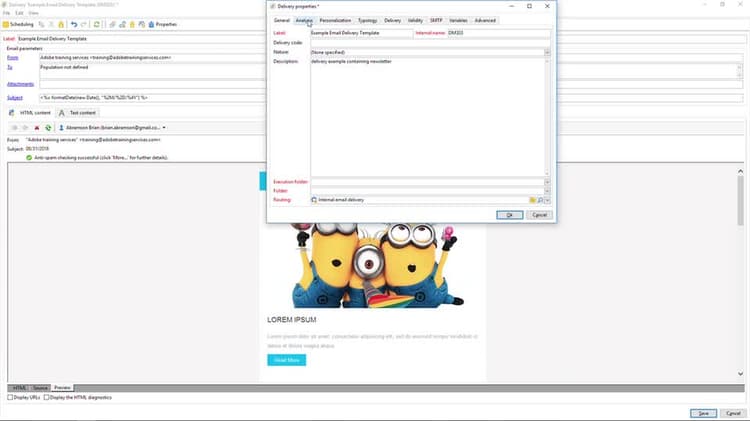
Task: Click the preview pane scroll down arrow
Action: 740,374
